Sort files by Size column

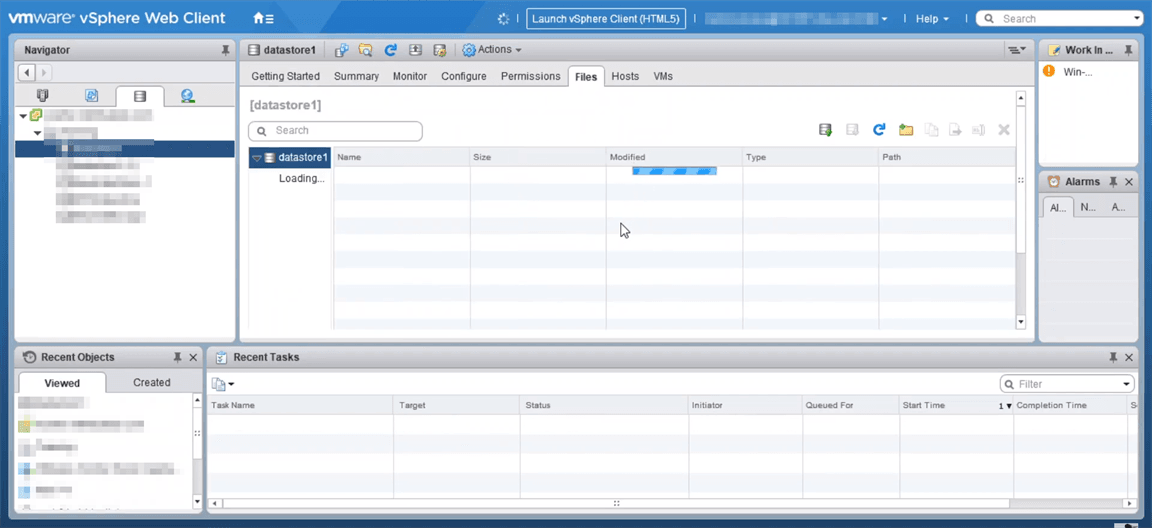coord(538,157)
